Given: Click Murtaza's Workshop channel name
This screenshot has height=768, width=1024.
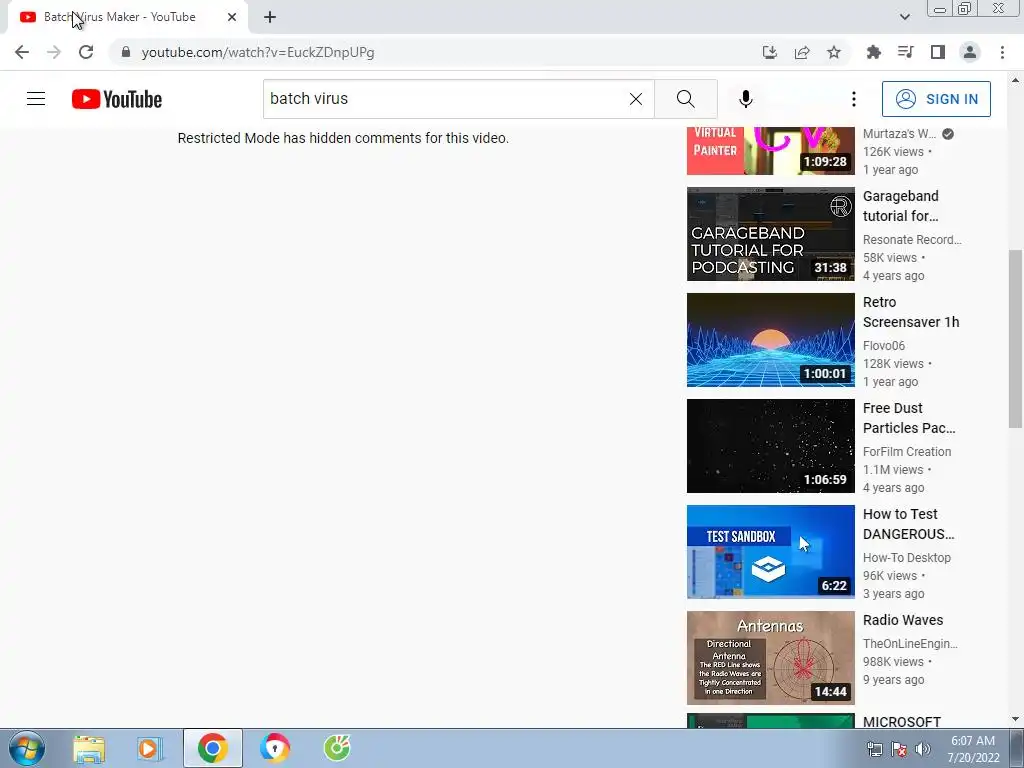Looking at the screenshot, I should [899, 133].
